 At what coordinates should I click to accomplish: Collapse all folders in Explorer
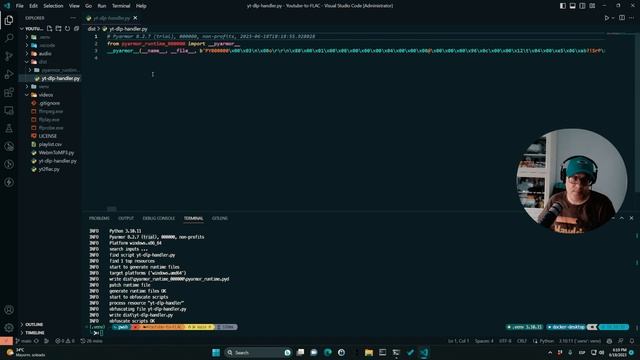(76, 29)
